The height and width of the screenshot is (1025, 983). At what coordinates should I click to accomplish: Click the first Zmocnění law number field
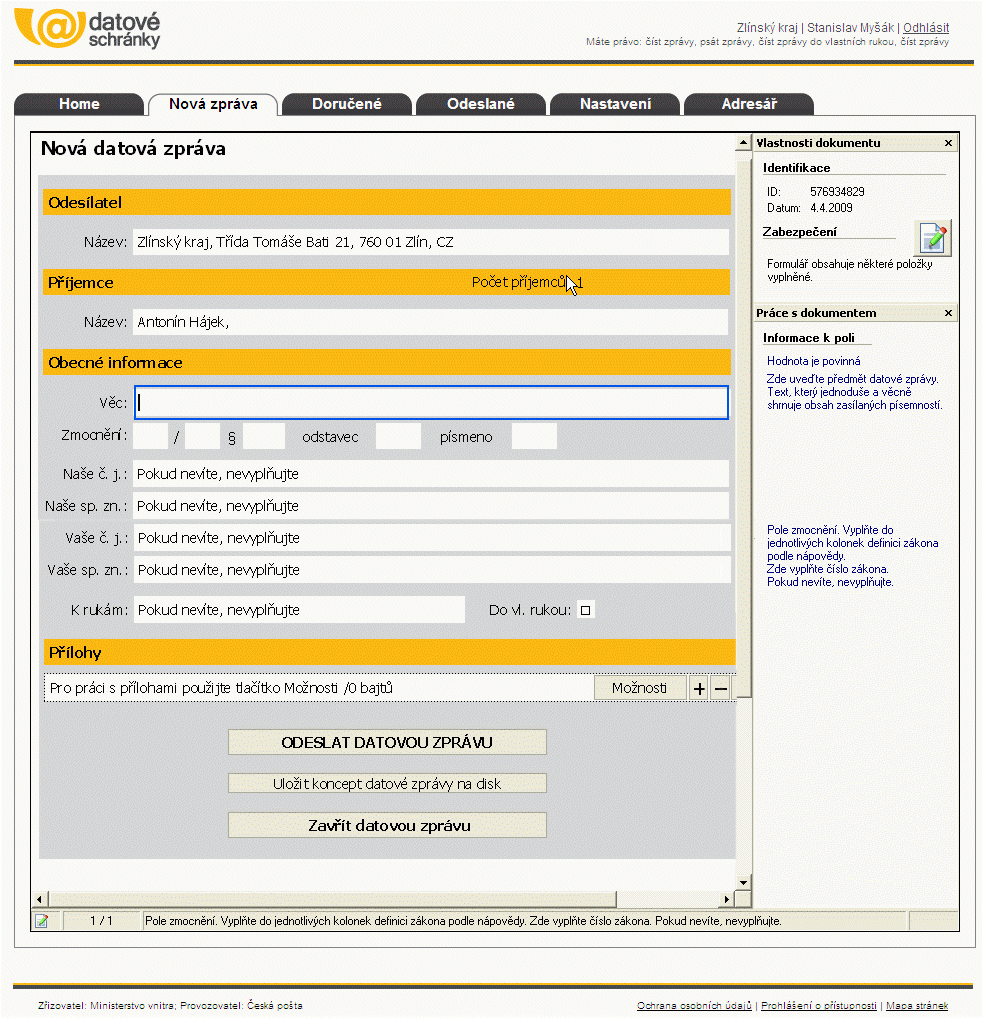click(150, 436)
